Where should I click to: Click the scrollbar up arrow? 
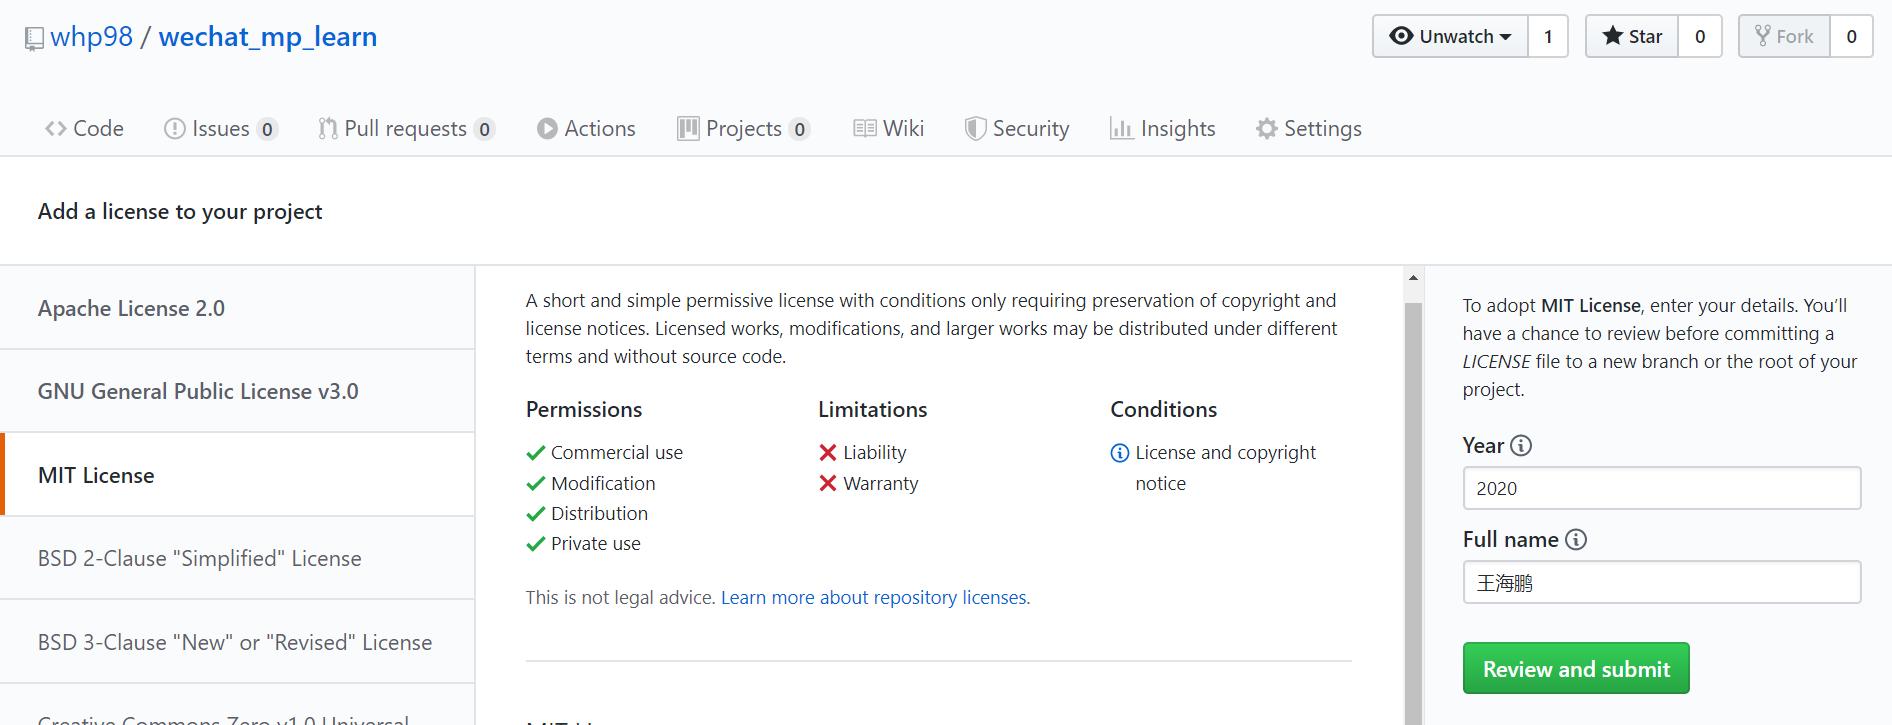click(x=1413, y=279)
